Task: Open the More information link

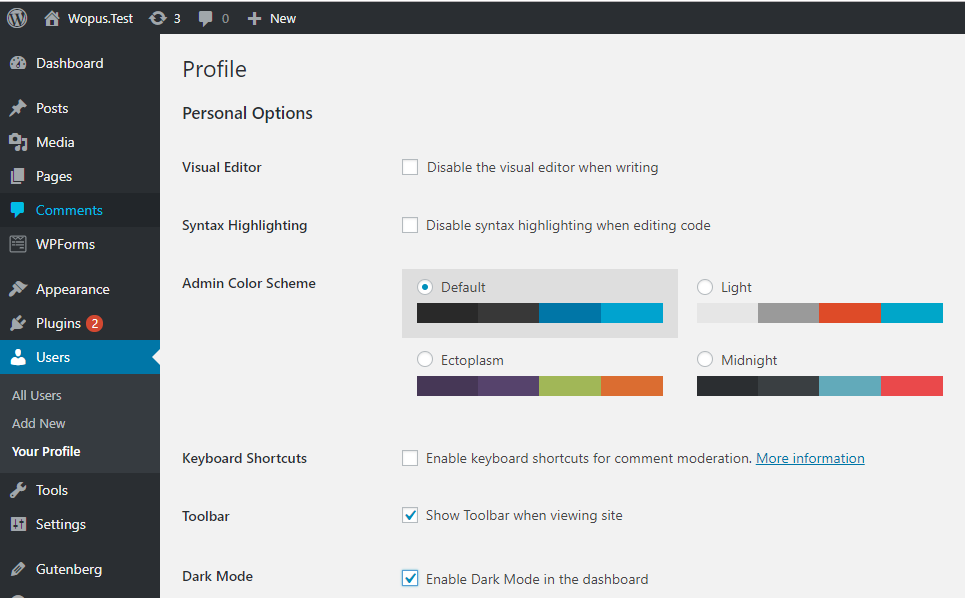Action: [810, 458]
